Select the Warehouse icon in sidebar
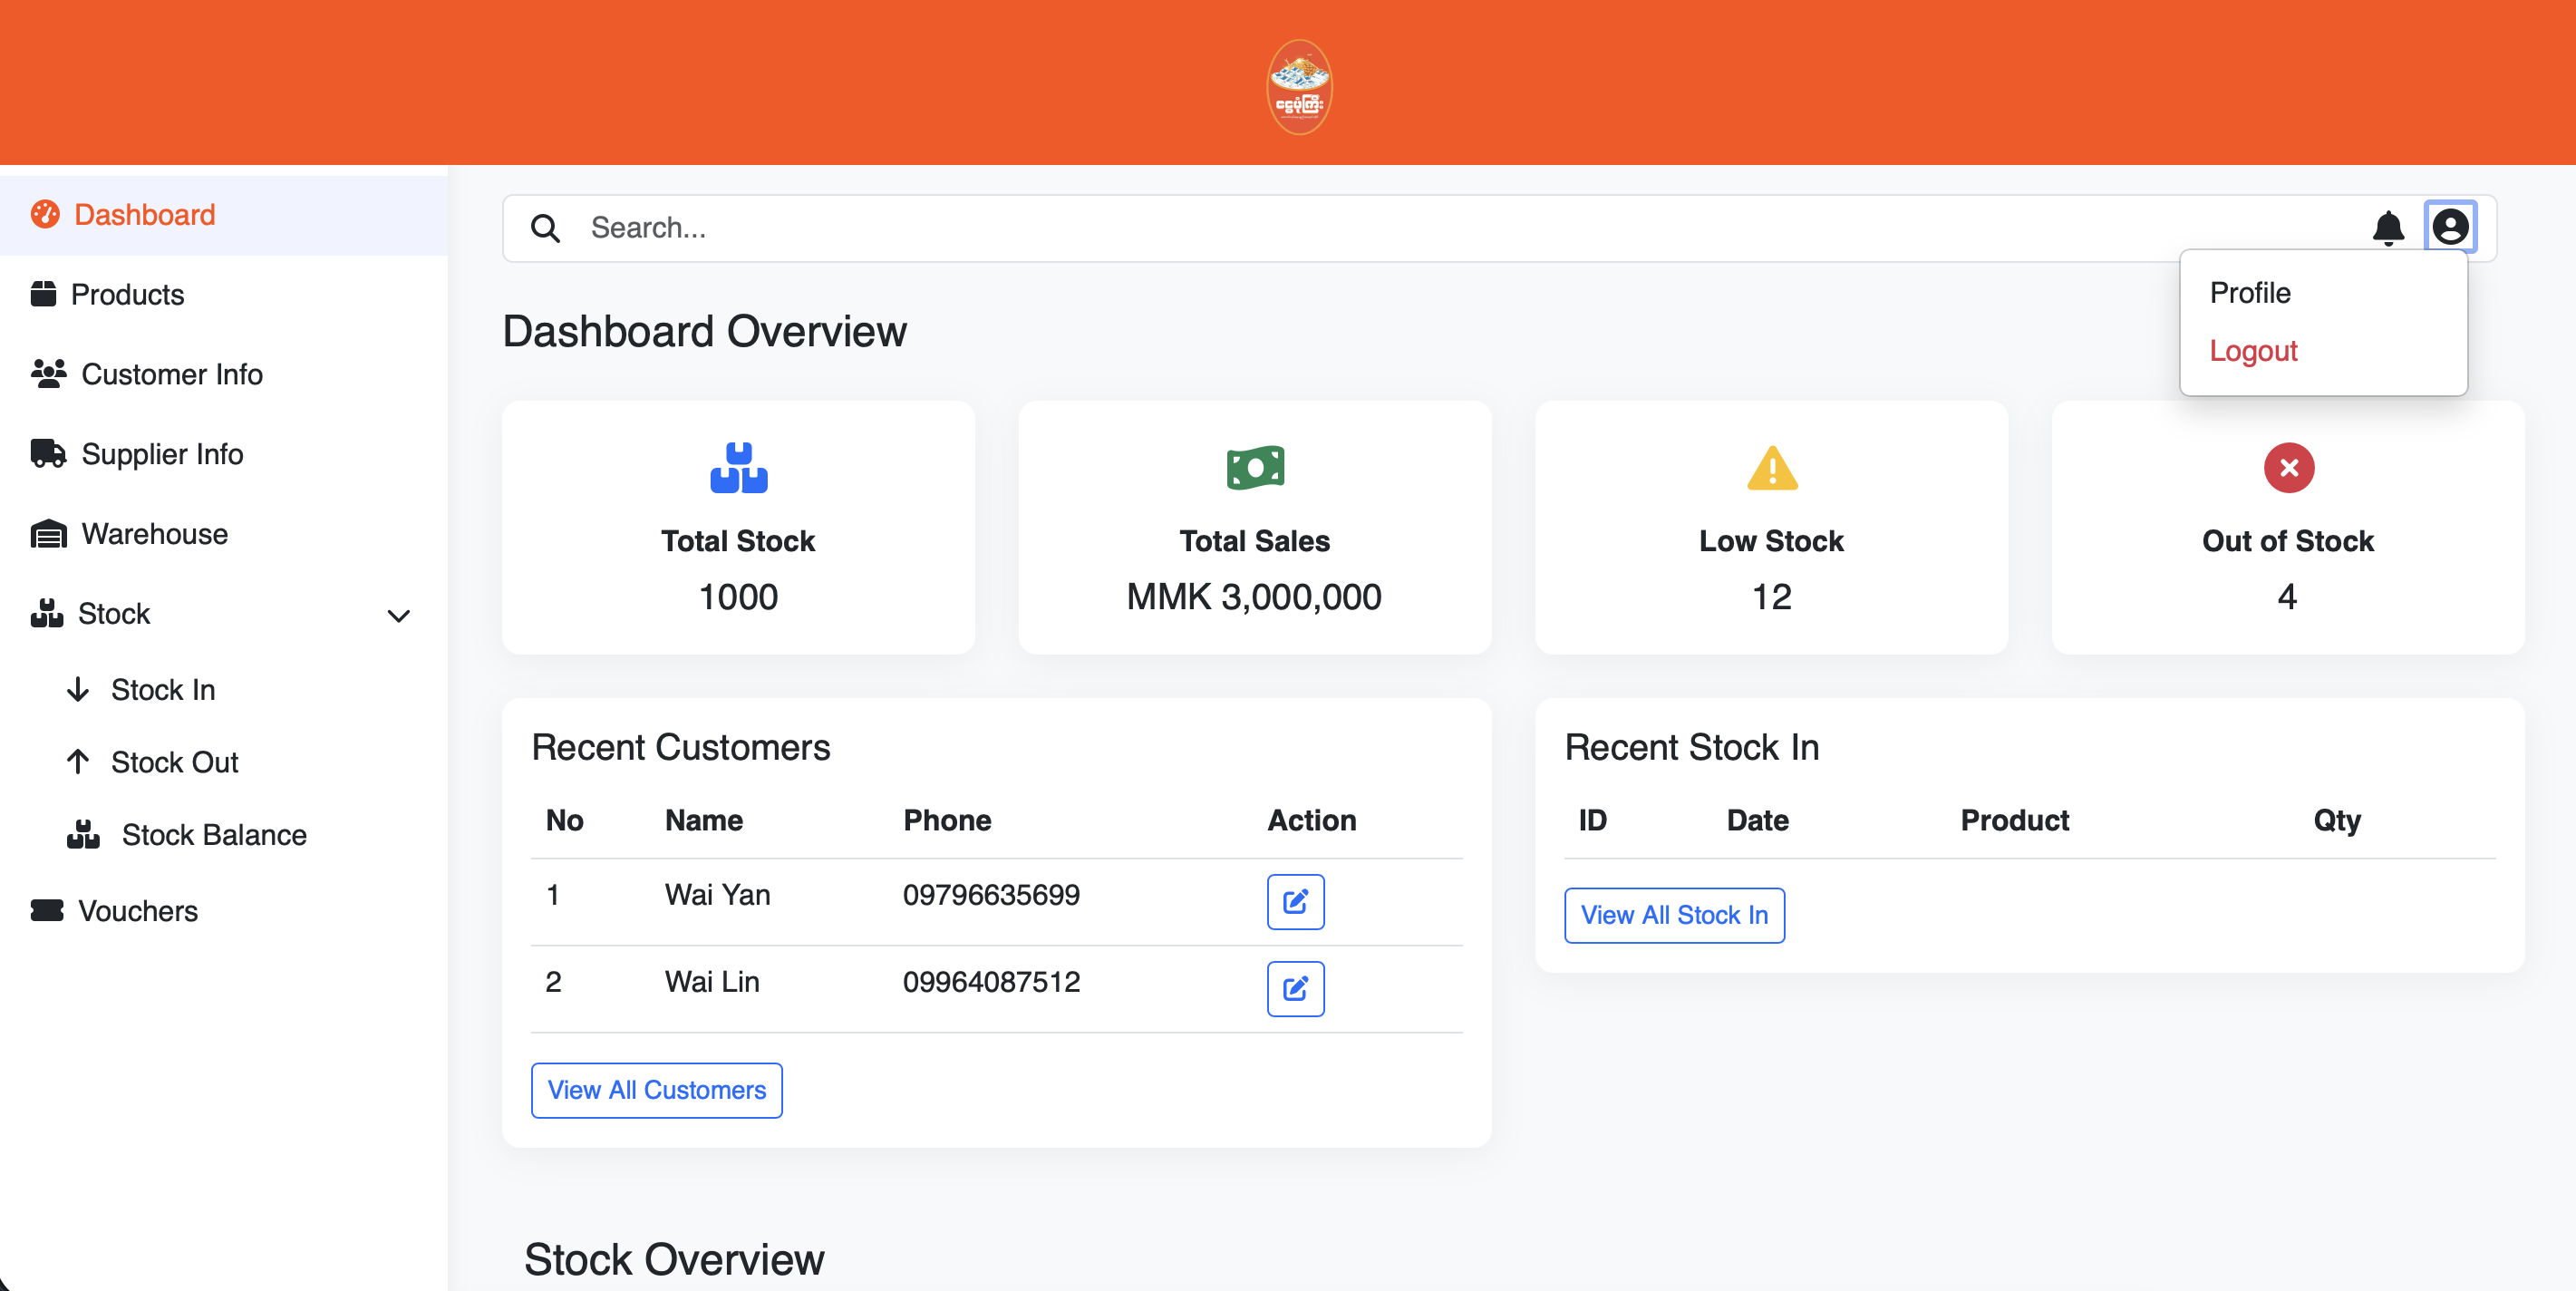The width and height of the screenshot is (2576, 1291). point(46,533)
